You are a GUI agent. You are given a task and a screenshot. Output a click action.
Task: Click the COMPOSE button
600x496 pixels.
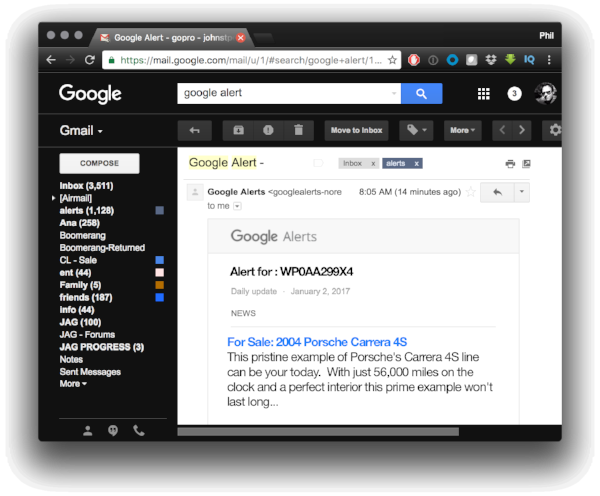pyautogui.click(x=99, y=163)
